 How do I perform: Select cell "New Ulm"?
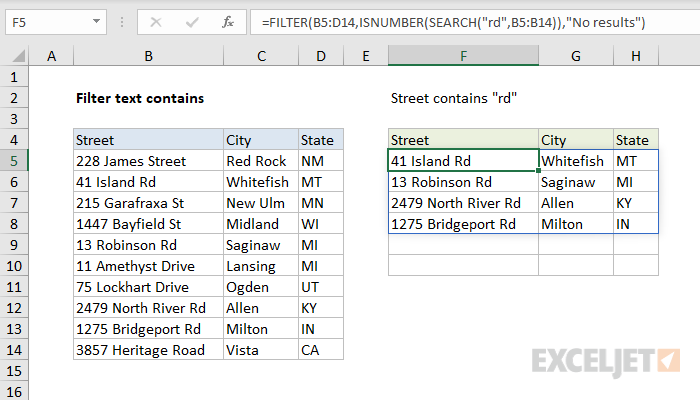click(x=261, y=203)
